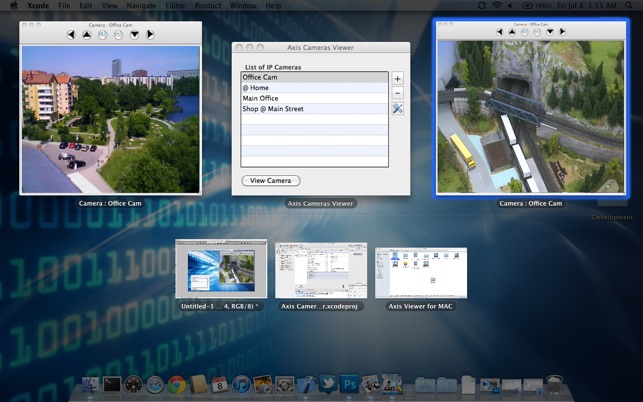The width and height of the screenshot is (643, 402).
Task: Click the minus button to remove a camera
Action: tap(397, 93)
